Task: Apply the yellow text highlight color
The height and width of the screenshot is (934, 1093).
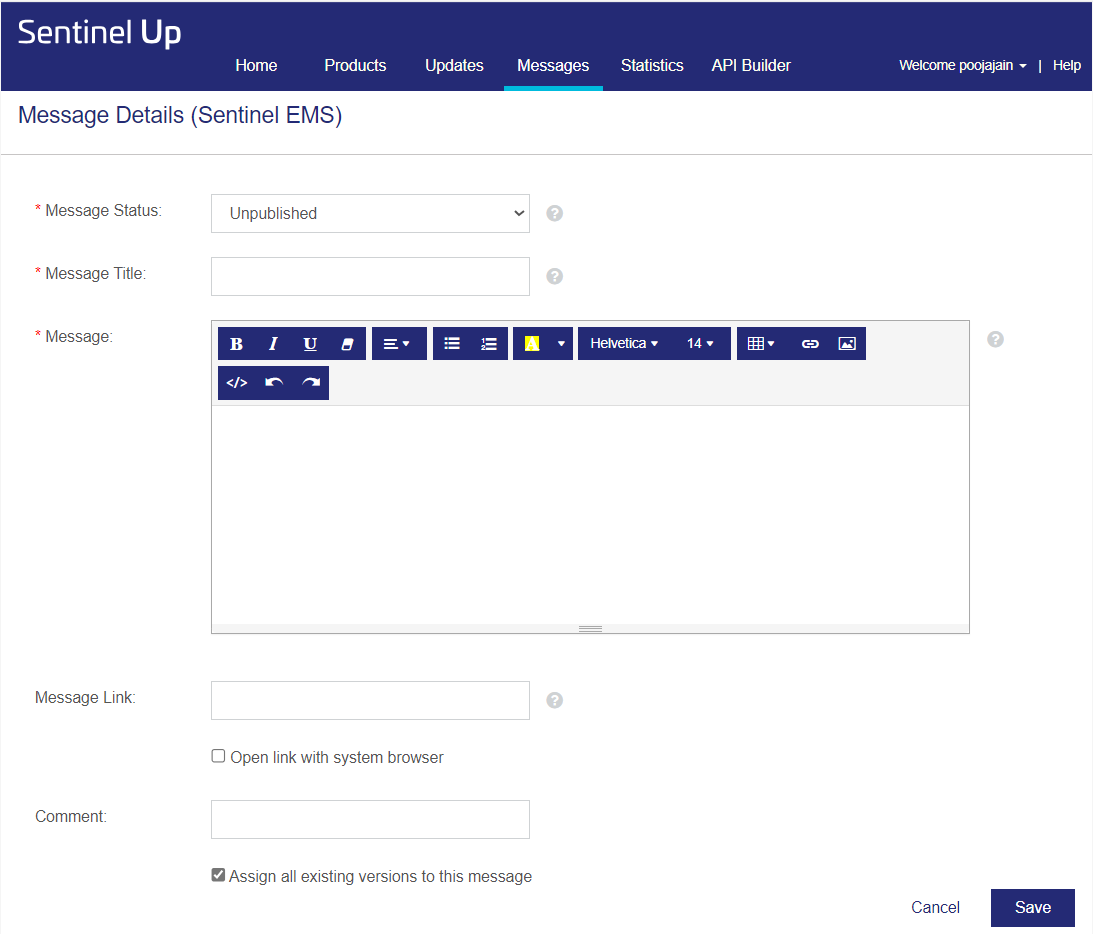Action: pos(532,344)
